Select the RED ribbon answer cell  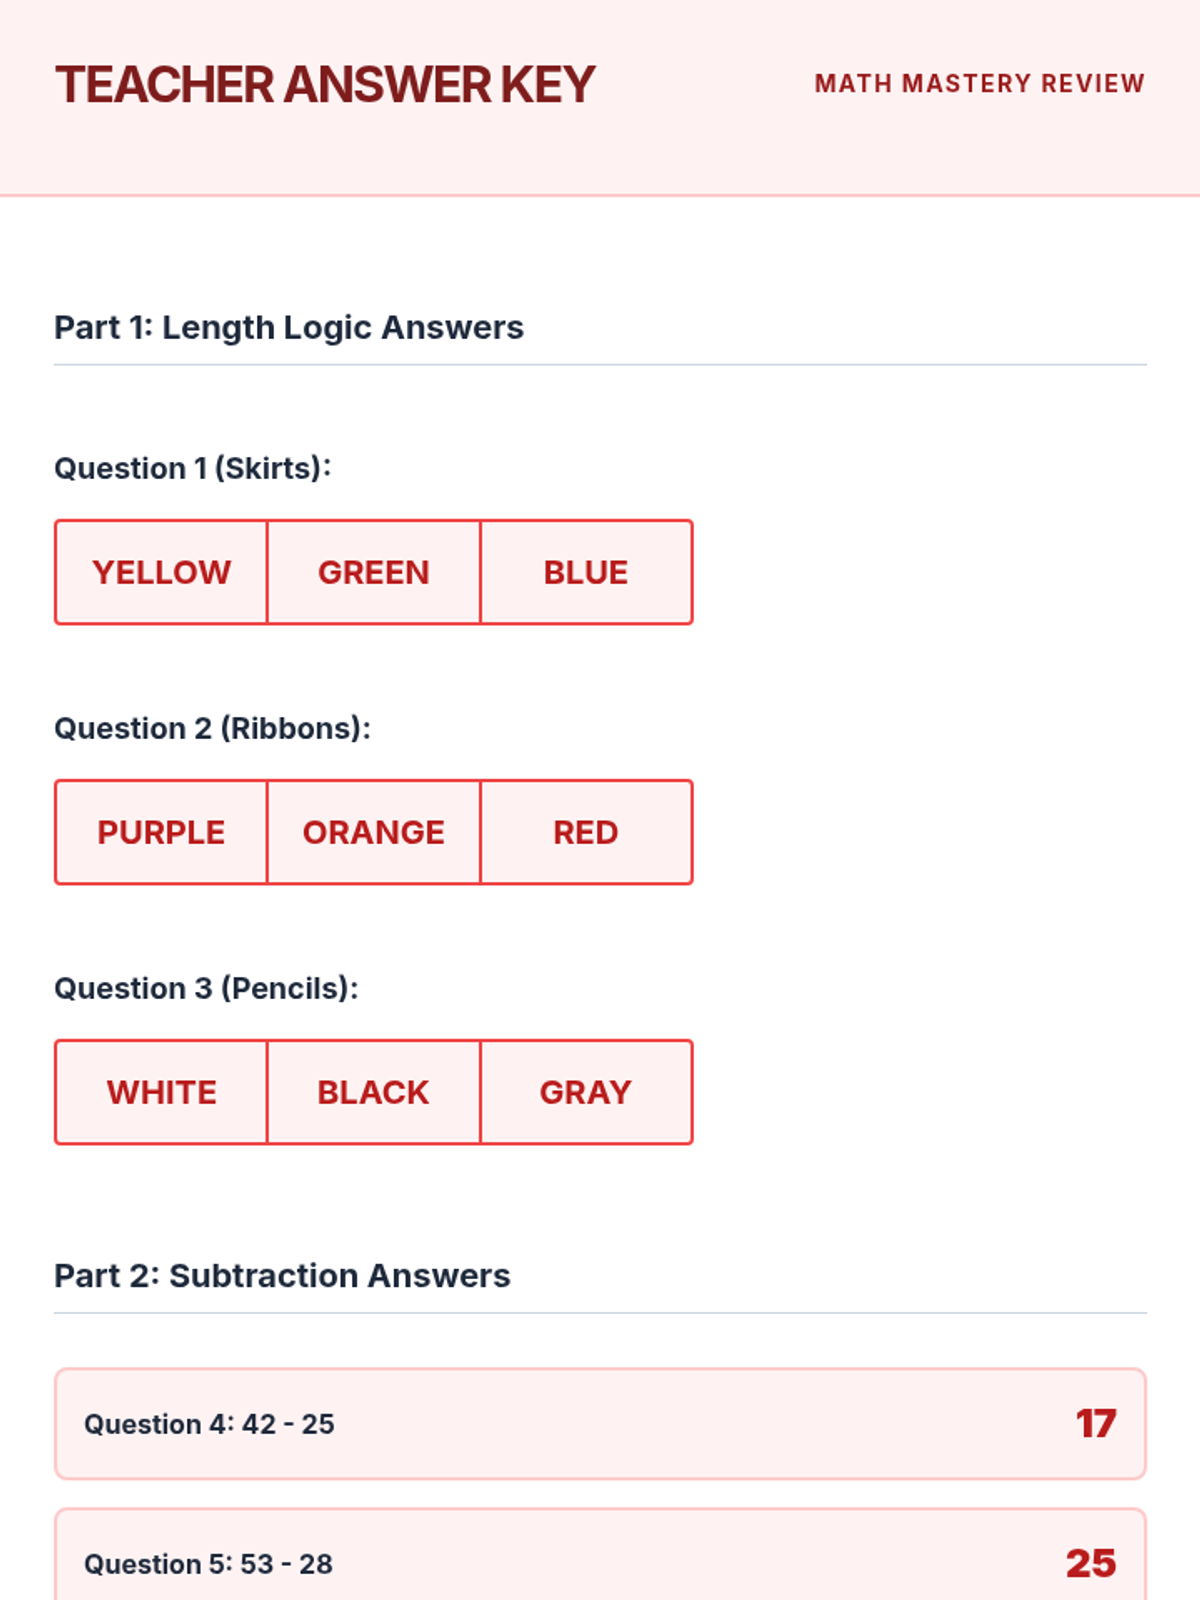click(x=587, y=832)
